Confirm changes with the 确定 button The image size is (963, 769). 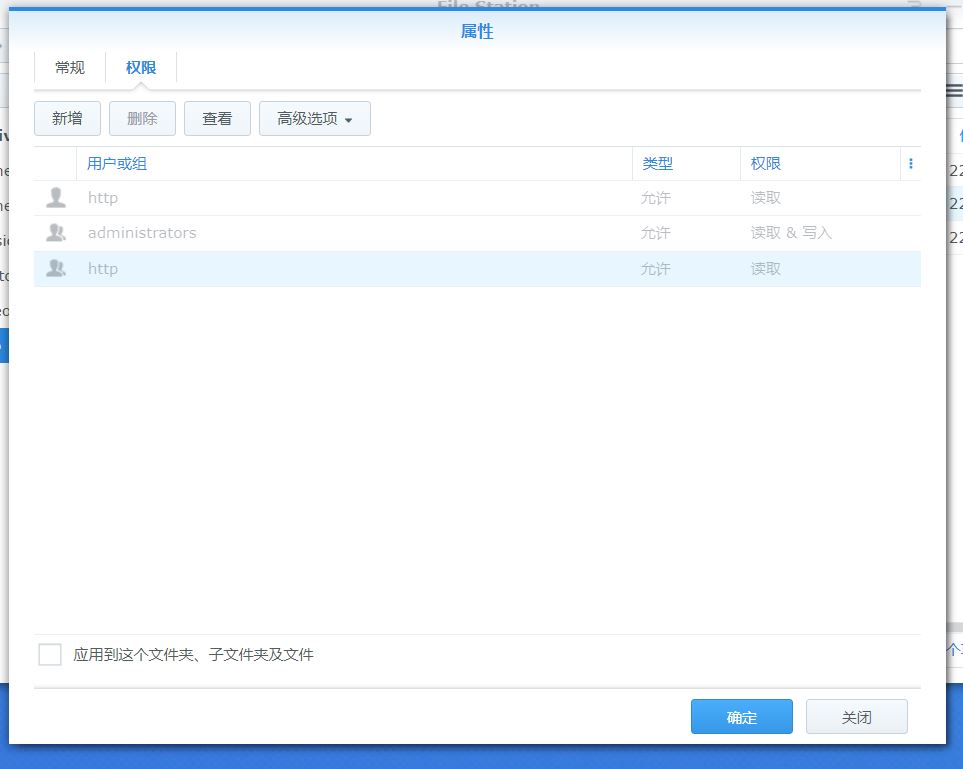pyautogui.click(x=741, y=716)
